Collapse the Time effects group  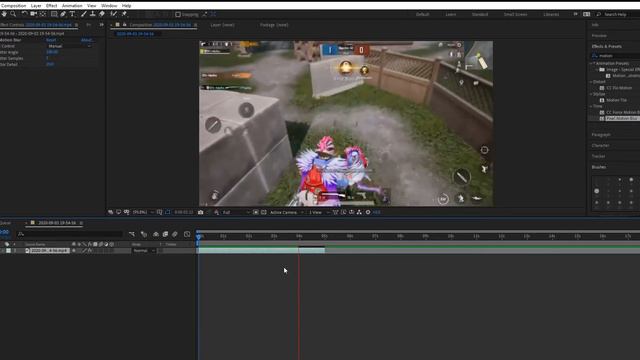click(591, 106)
